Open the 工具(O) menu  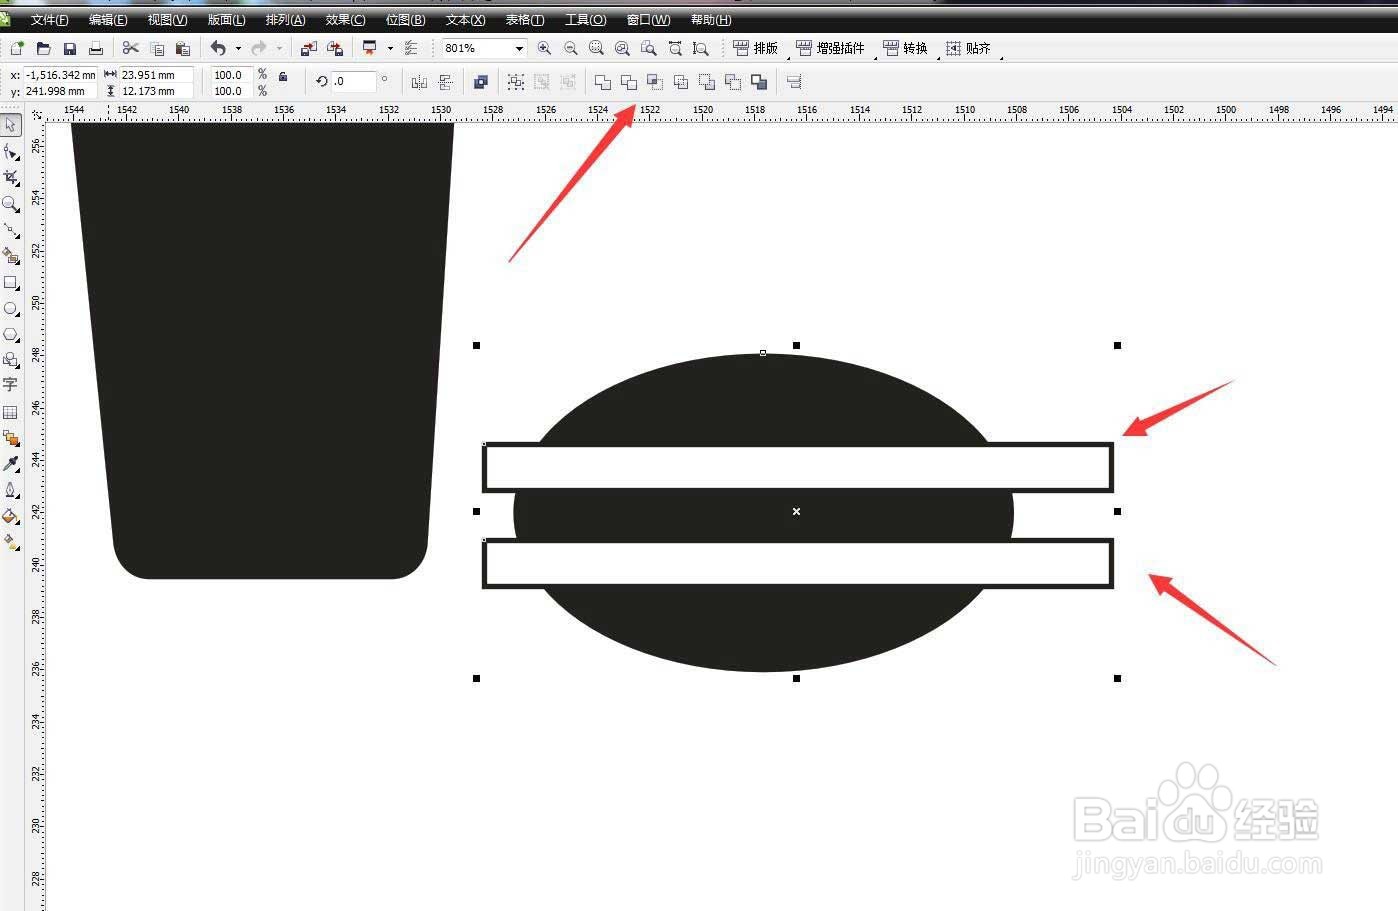pyautogui.click(x=585, y=20)
